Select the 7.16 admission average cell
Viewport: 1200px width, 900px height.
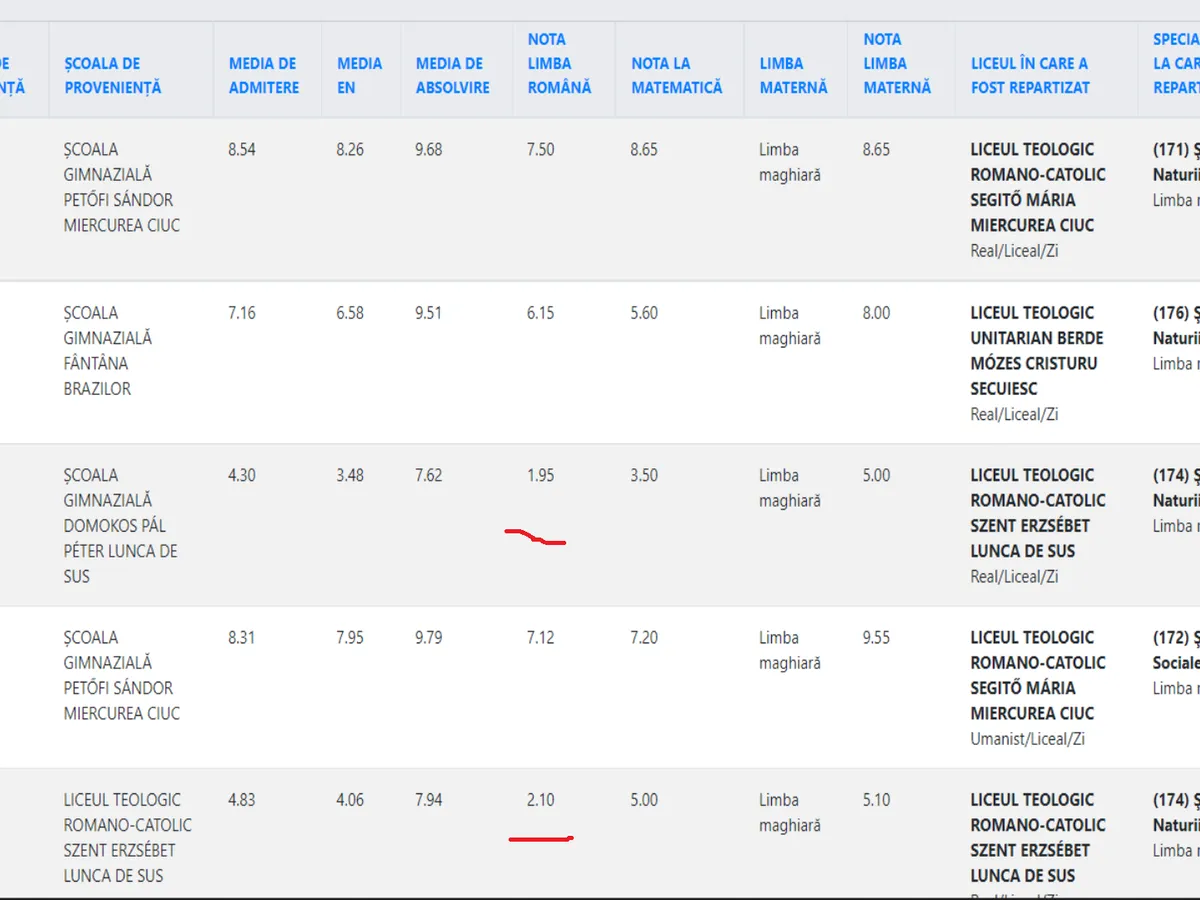tap(242, 313)
